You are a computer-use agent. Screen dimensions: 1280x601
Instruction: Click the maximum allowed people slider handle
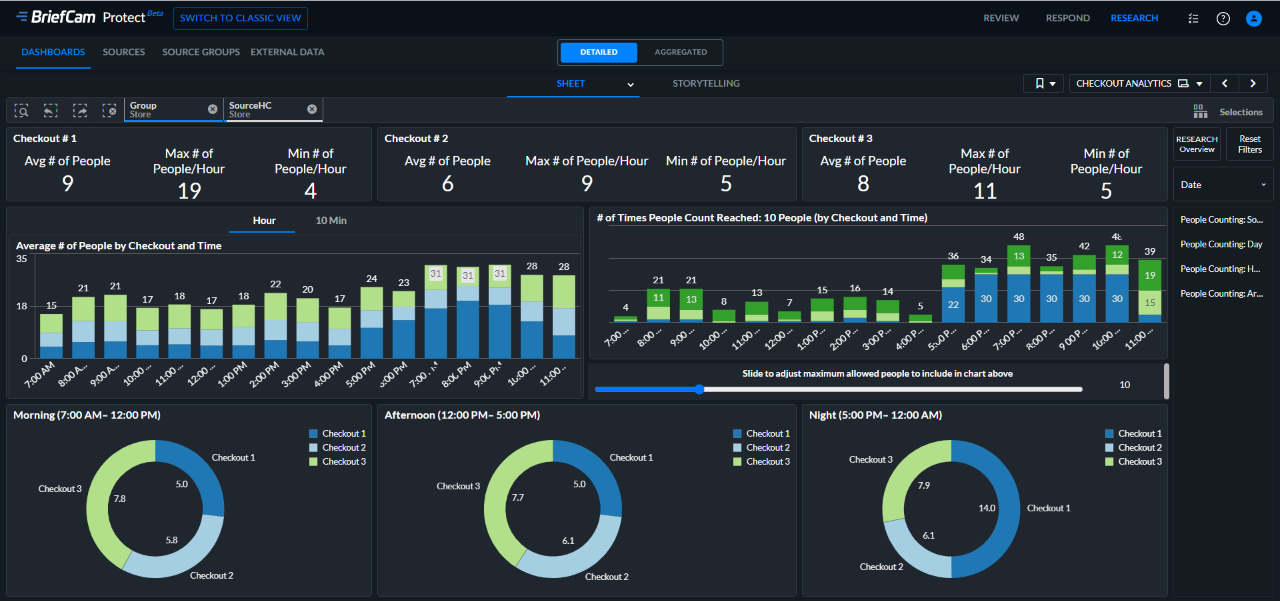coord(698,389)
